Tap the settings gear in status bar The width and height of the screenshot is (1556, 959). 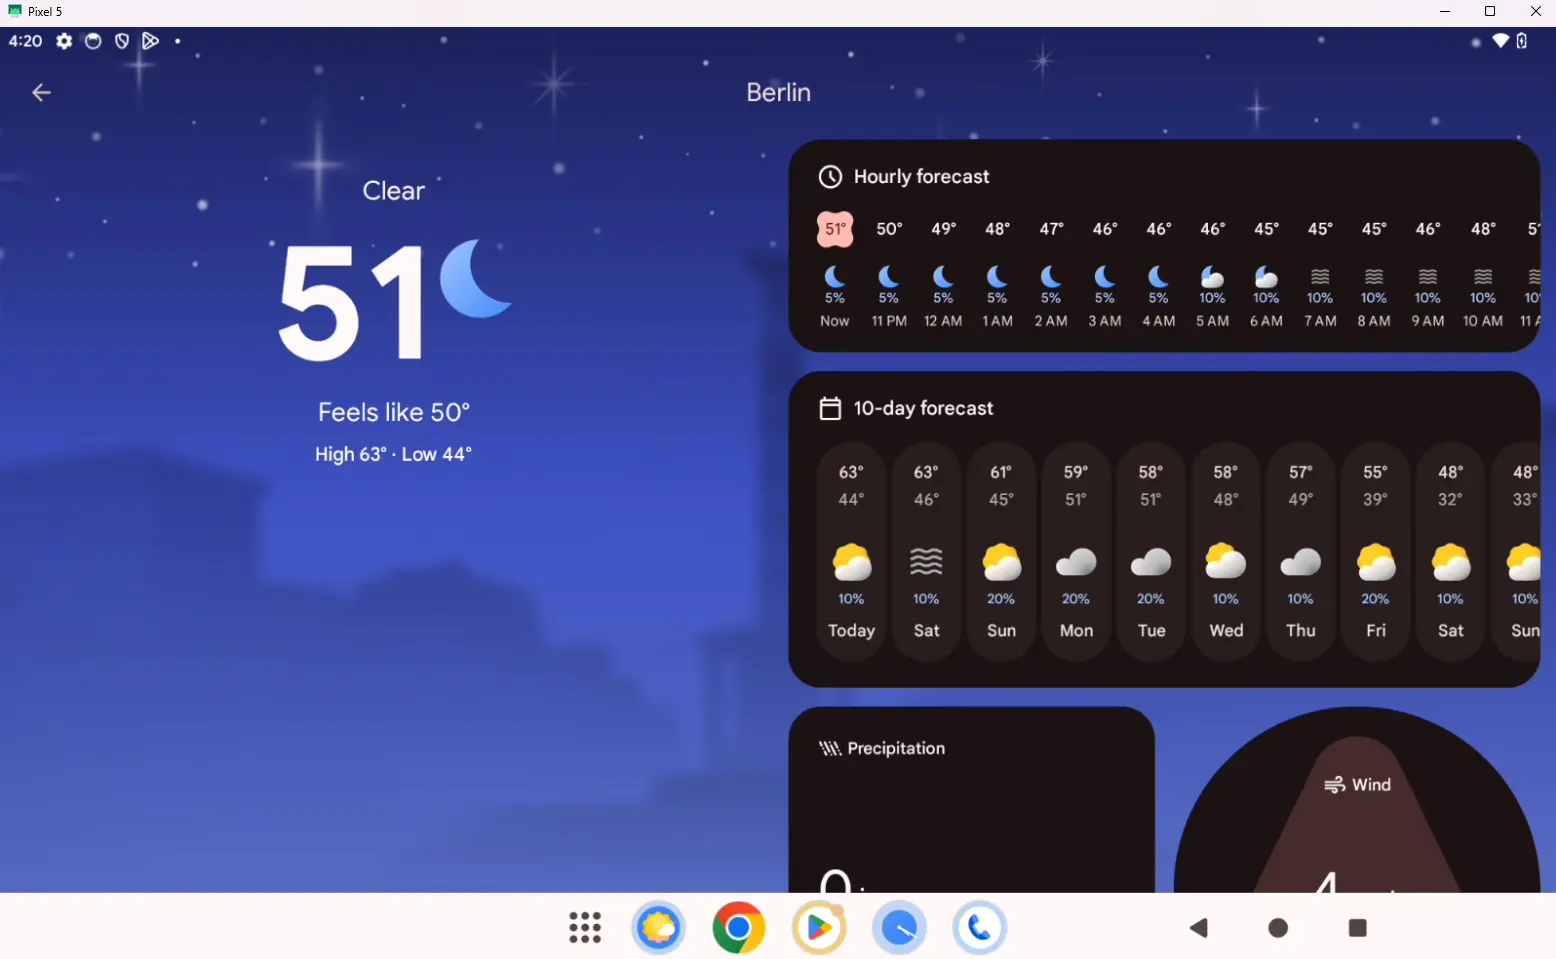(x=64, y=41)
